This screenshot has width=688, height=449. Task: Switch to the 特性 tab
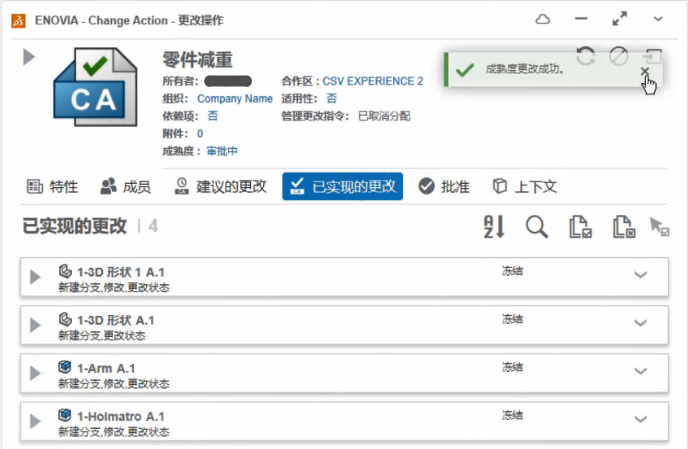point(52,187)
